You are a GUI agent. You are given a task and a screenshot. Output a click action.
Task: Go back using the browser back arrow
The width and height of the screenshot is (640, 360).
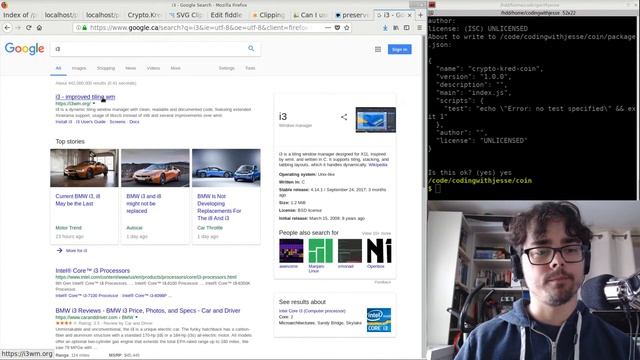coord(7,28)
